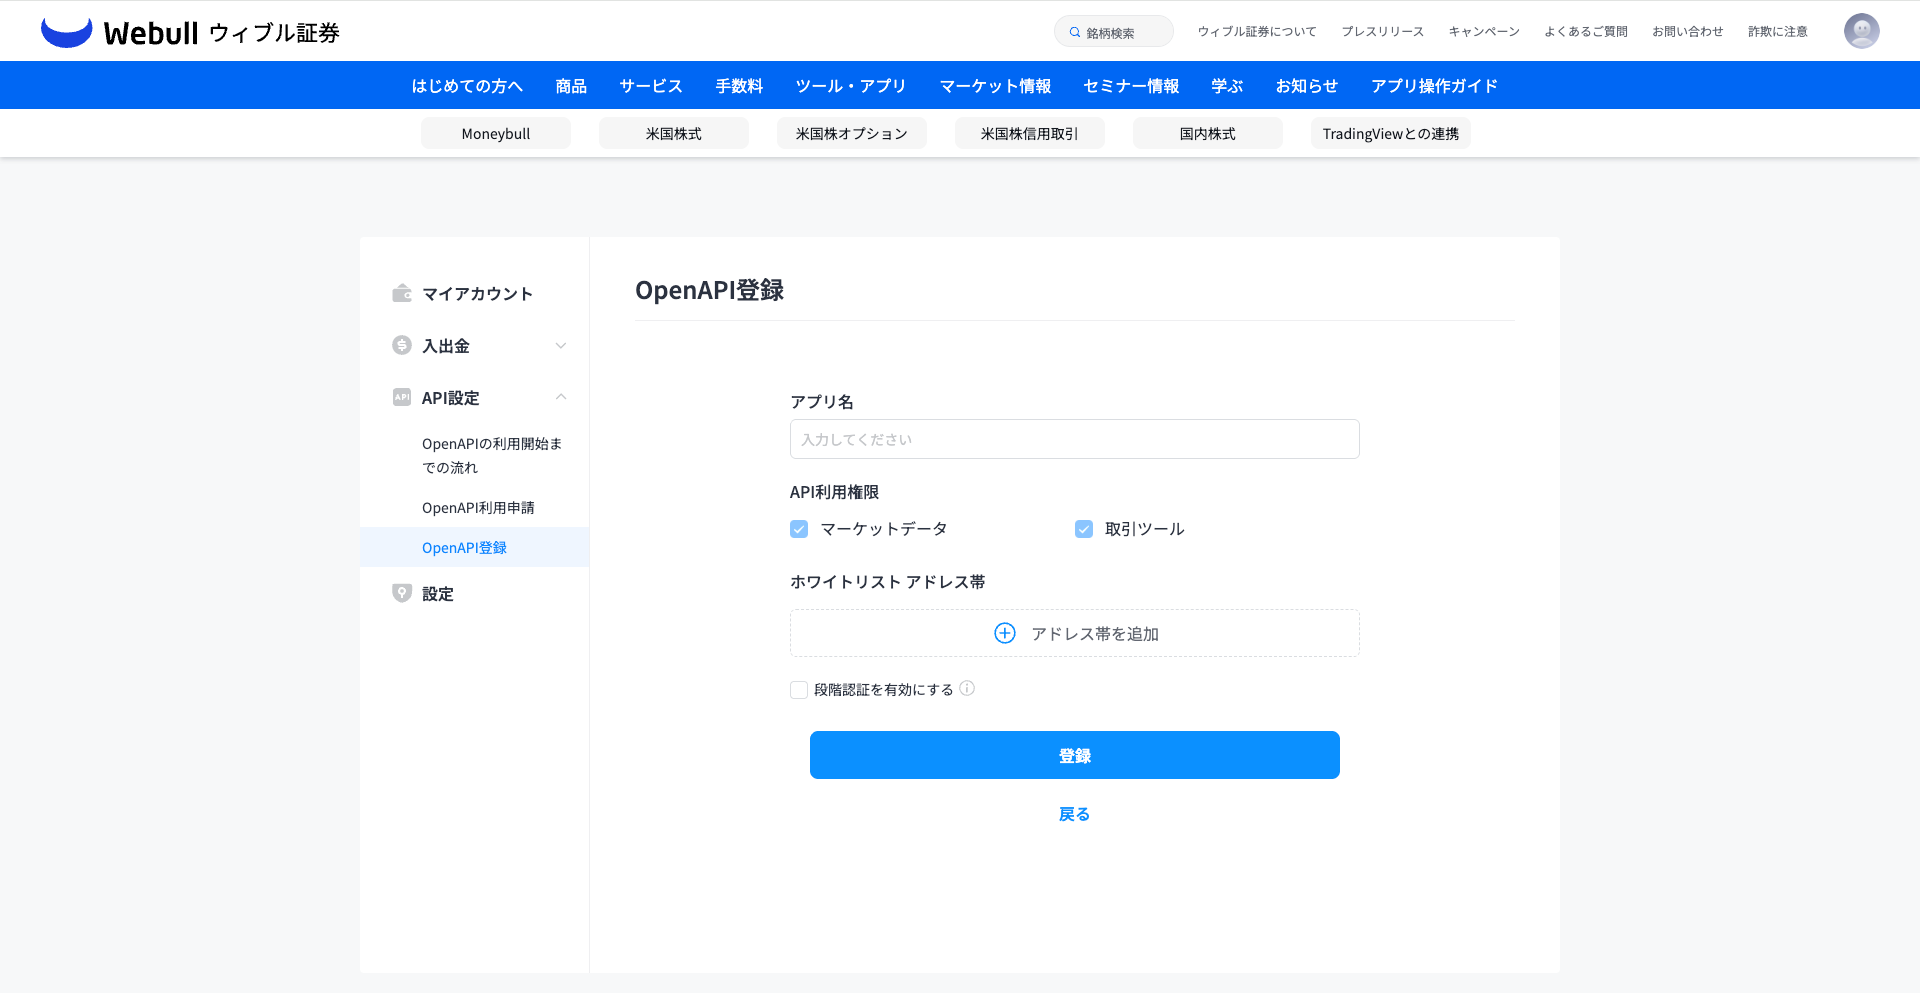Viewport: 1920px width, 993px height.
Task: Click the search magnifier icon
Action: 1075,32
